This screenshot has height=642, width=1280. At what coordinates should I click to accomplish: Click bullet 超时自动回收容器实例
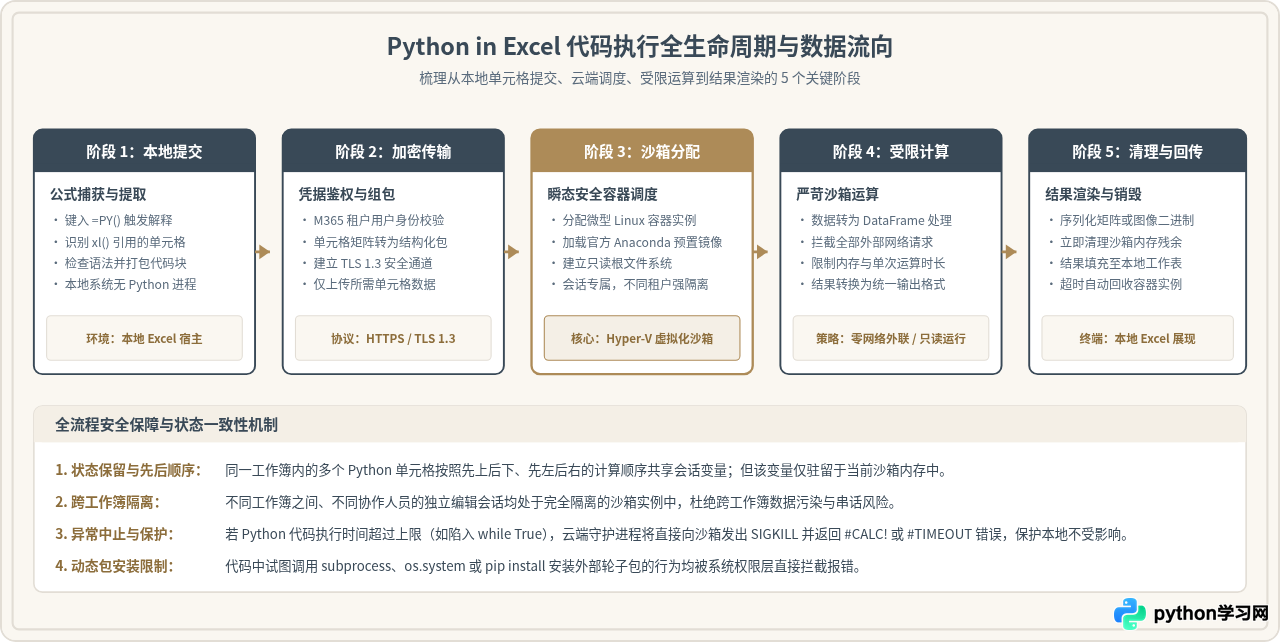point(1121,284)
